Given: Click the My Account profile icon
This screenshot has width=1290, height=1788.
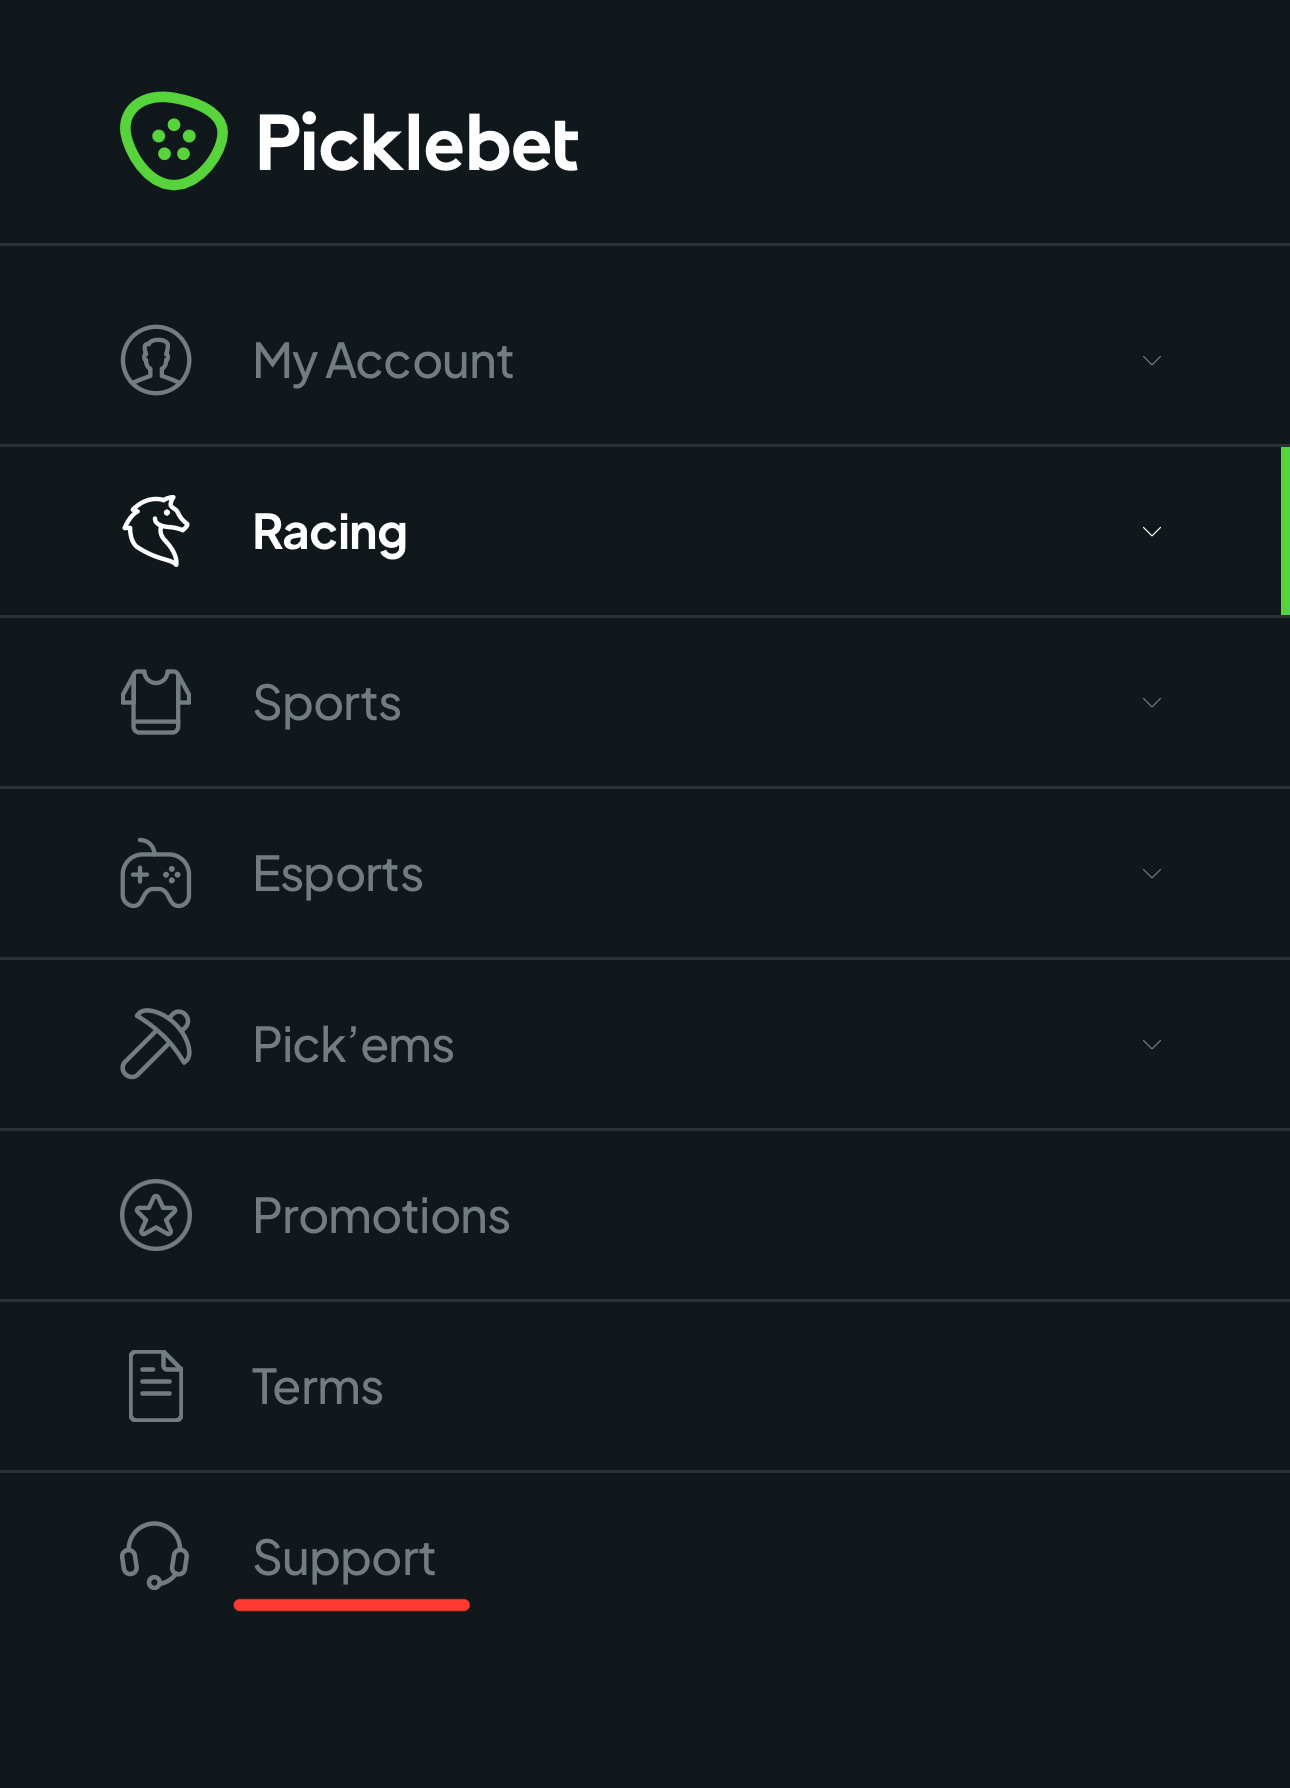Looking at the screenshot, I should [156, 360].
